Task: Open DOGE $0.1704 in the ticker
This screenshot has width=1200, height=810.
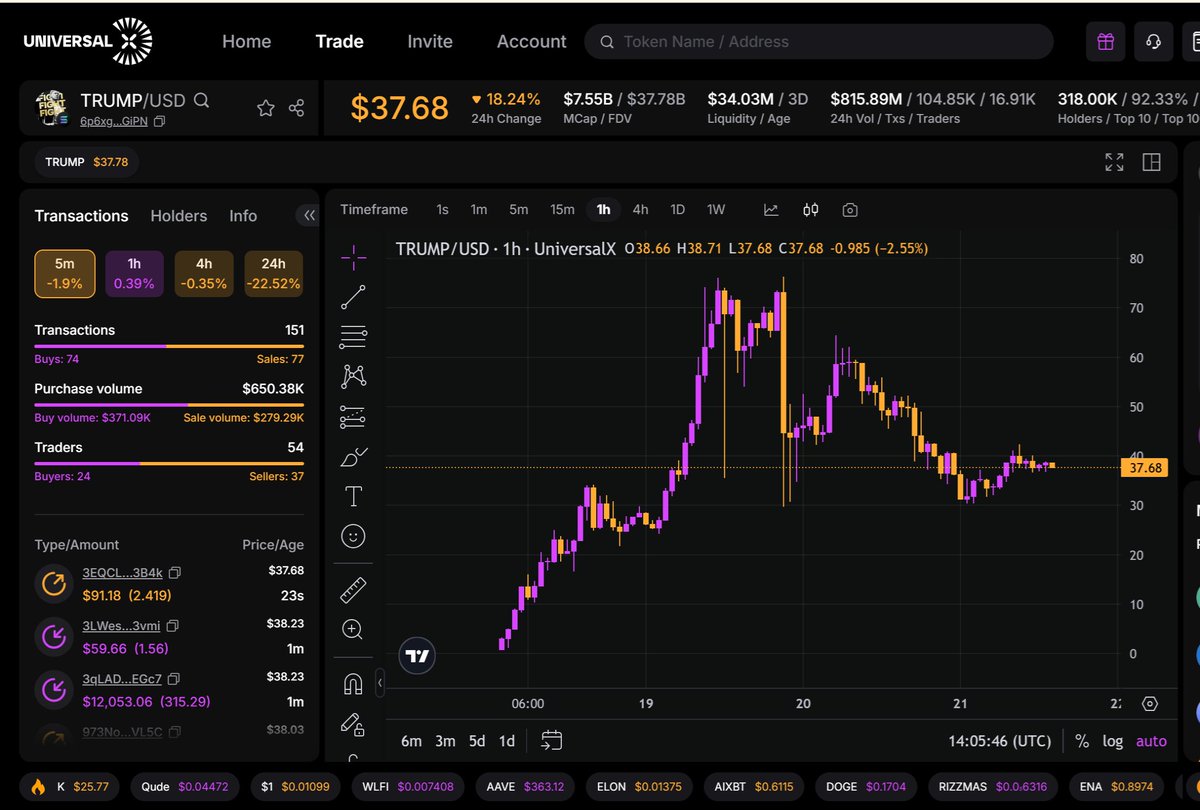Action: tap(865, 786)
